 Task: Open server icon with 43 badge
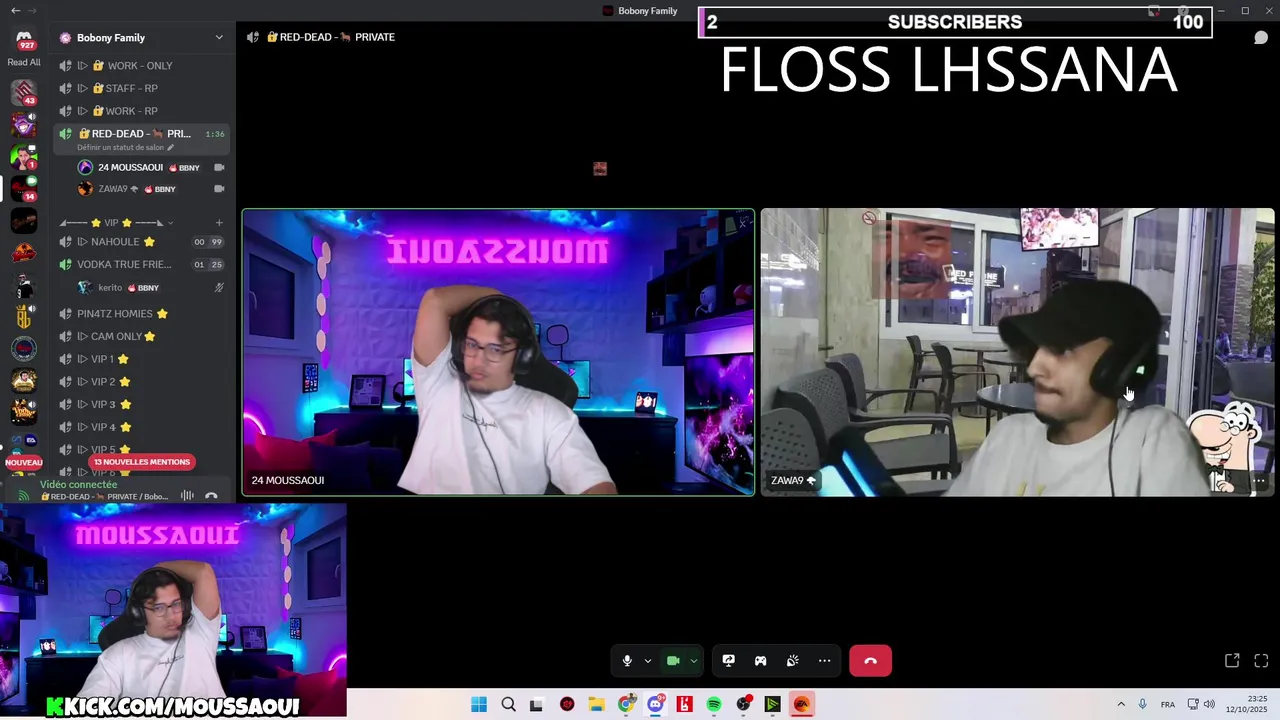click(24, 93)
